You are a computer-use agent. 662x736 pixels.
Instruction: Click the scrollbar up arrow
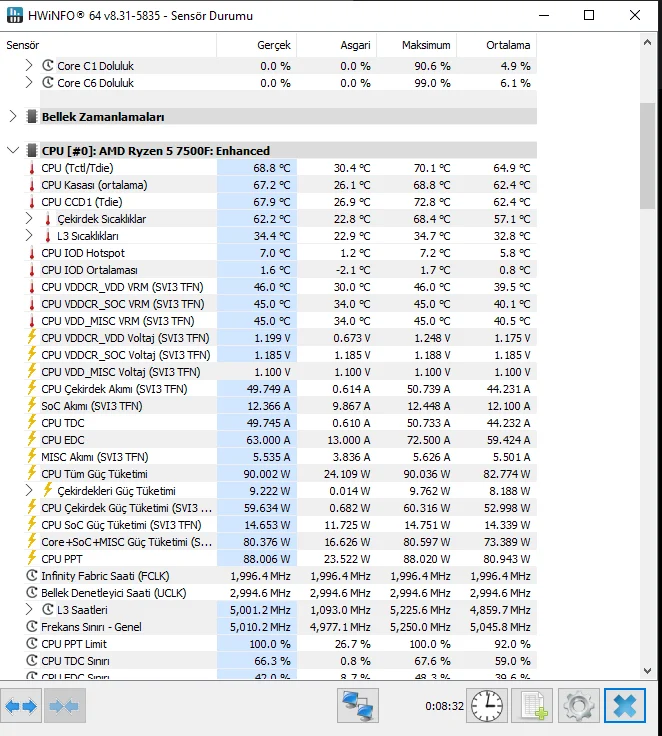click(x=647, y=43)
